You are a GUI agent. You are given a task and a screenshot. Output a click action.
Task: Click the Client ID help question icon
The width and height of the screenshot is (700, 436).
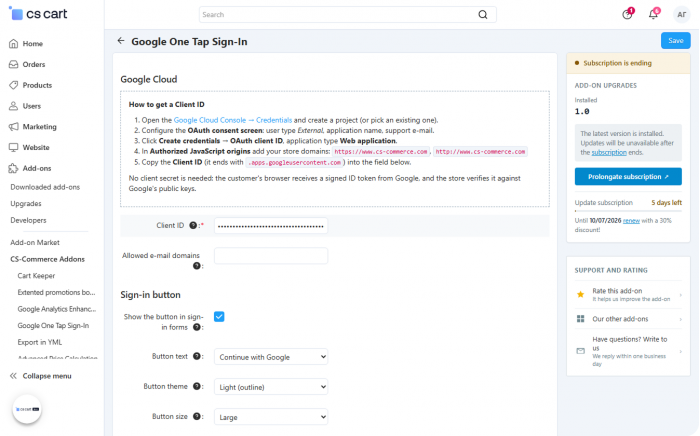click(x=193, y=225)
